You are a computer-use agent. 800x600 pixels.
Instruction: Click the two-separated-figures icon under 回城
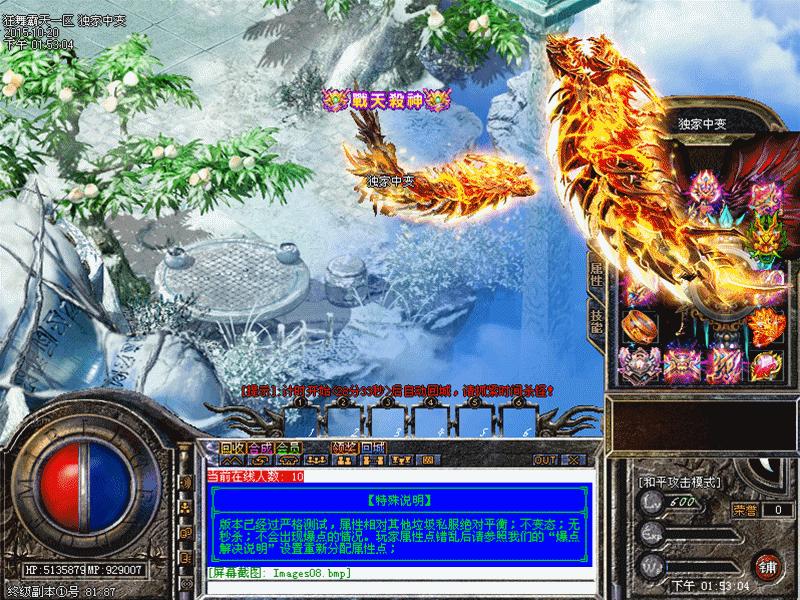[x=372, y=460]
